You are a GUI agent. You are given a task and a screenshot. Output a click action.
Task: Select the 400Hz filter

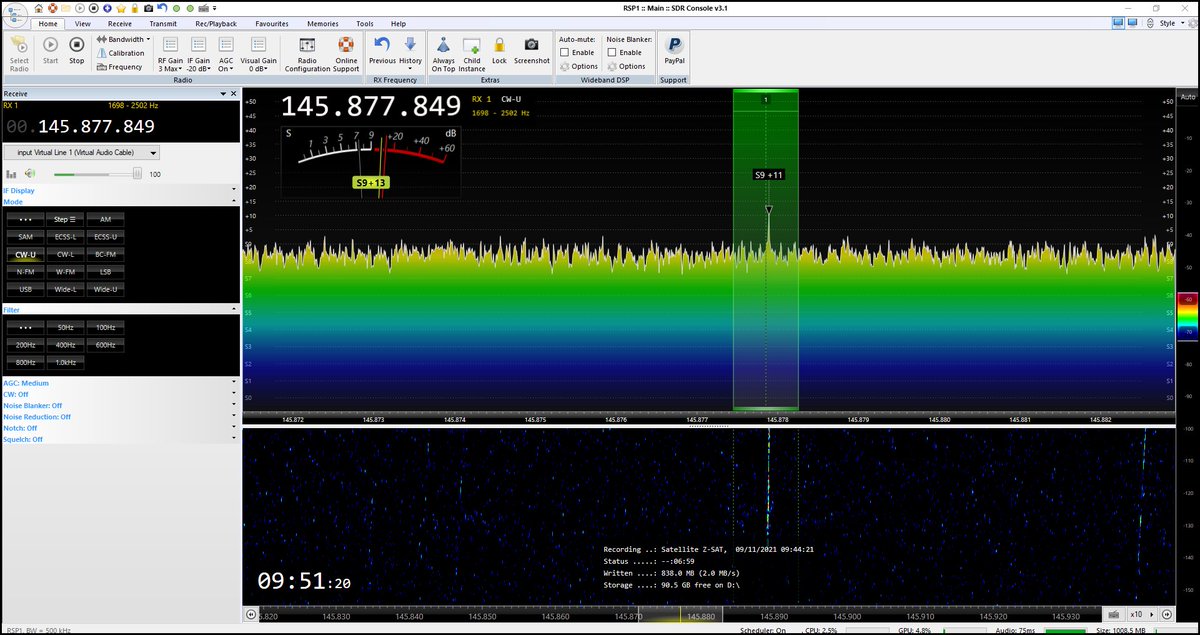click(x=65, y=345)
